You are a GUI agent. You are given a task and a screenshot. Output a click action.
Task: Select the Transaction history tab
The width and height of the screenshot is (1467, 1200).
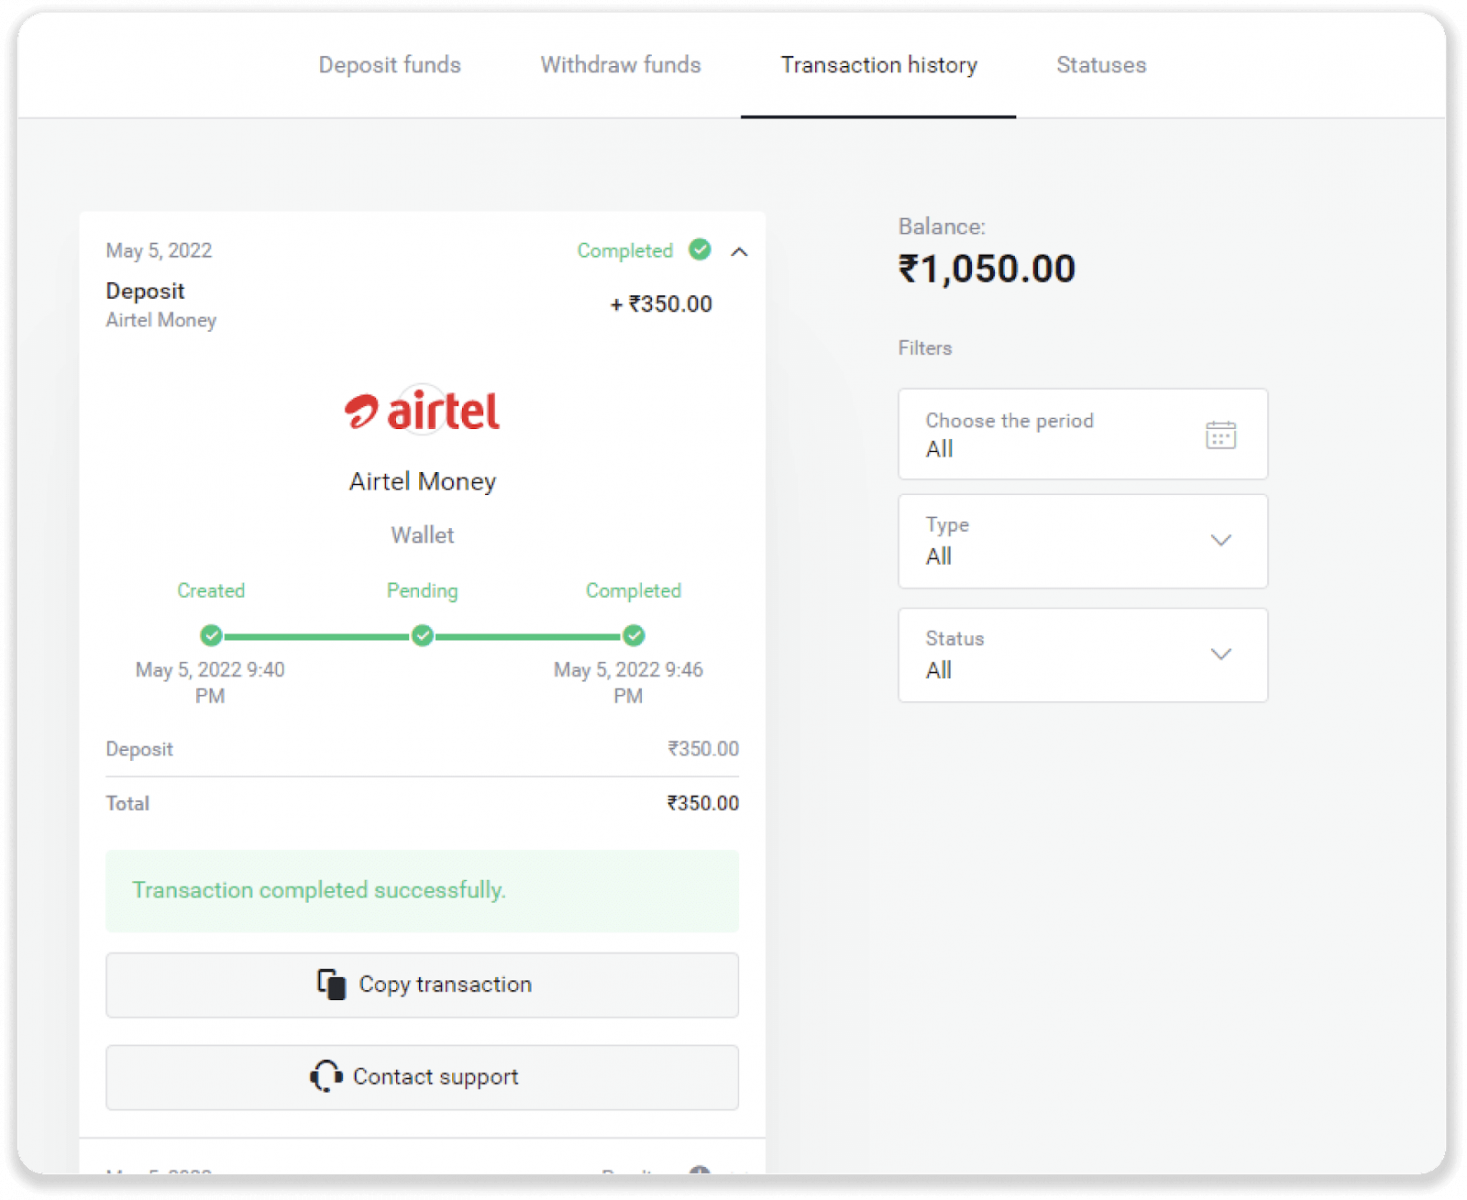click(879, 65)
